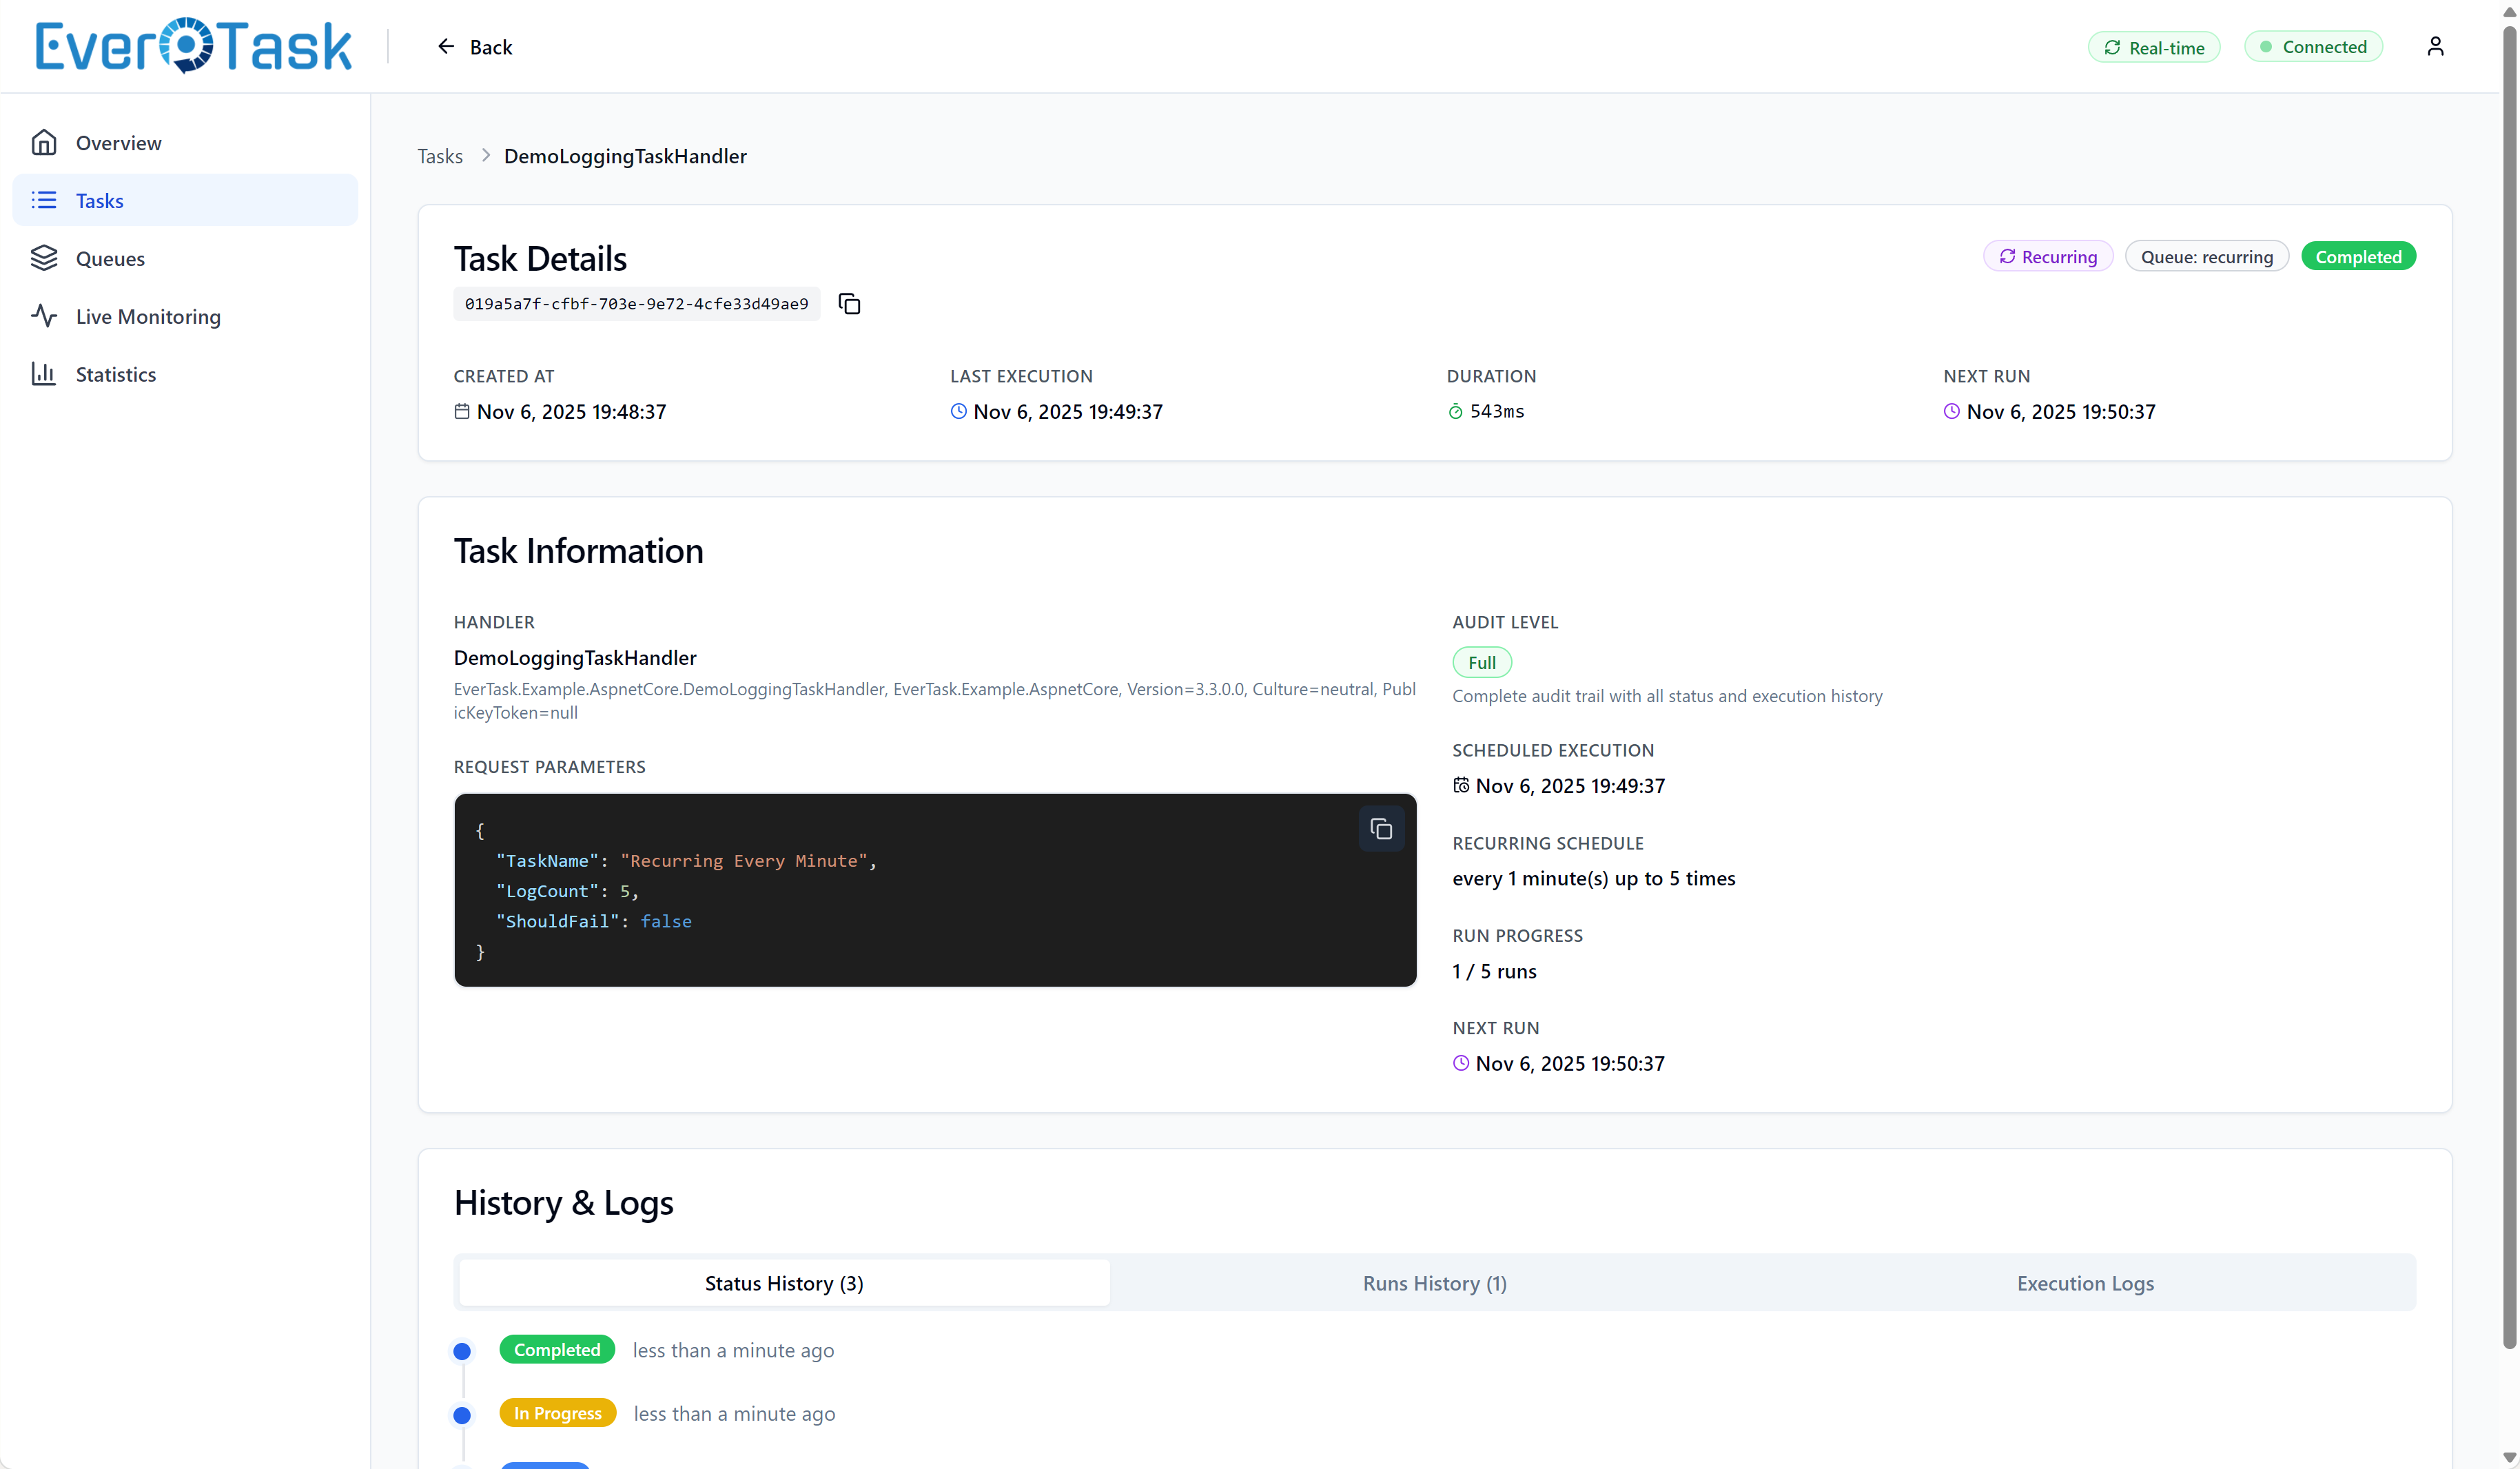Toggle the Real-time refresh badge
Screen dimensions: 2520x1469
click(2153, 47)
